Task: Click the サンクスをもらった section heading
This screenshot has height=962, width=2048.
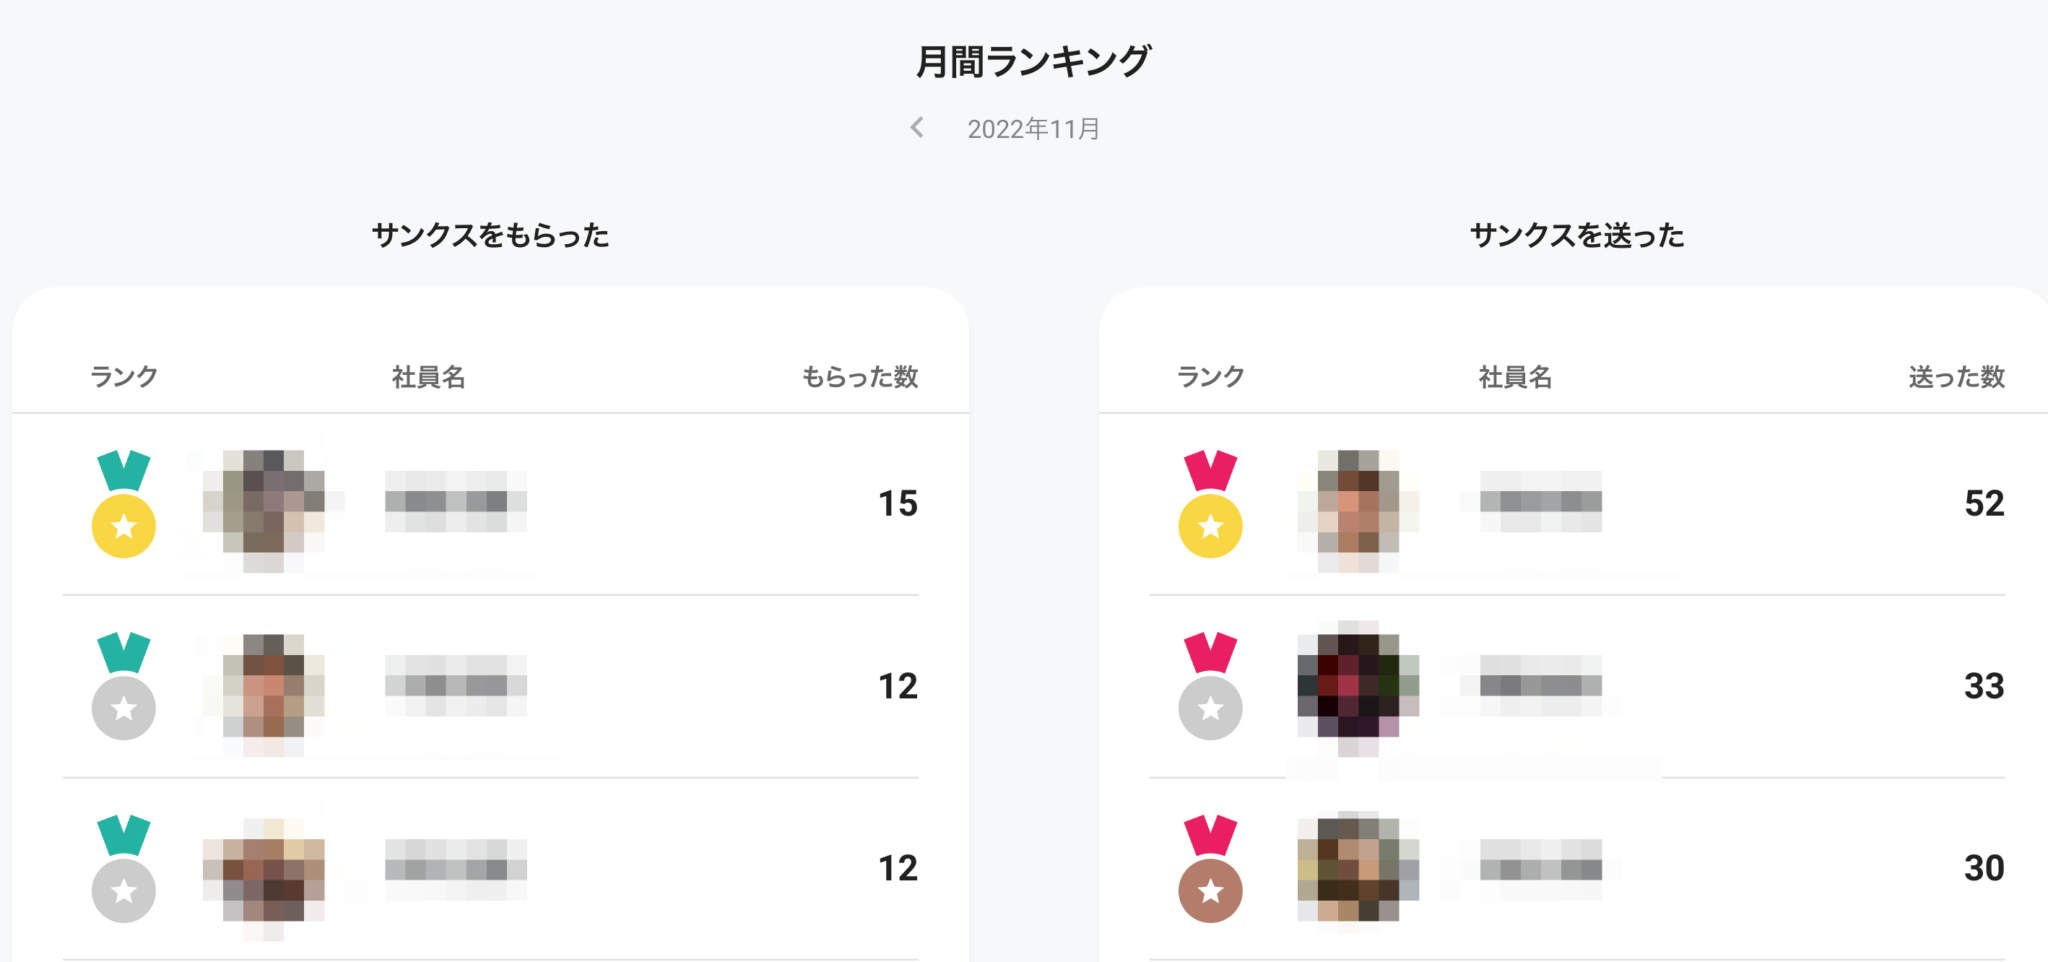Action: click(490, 236)
